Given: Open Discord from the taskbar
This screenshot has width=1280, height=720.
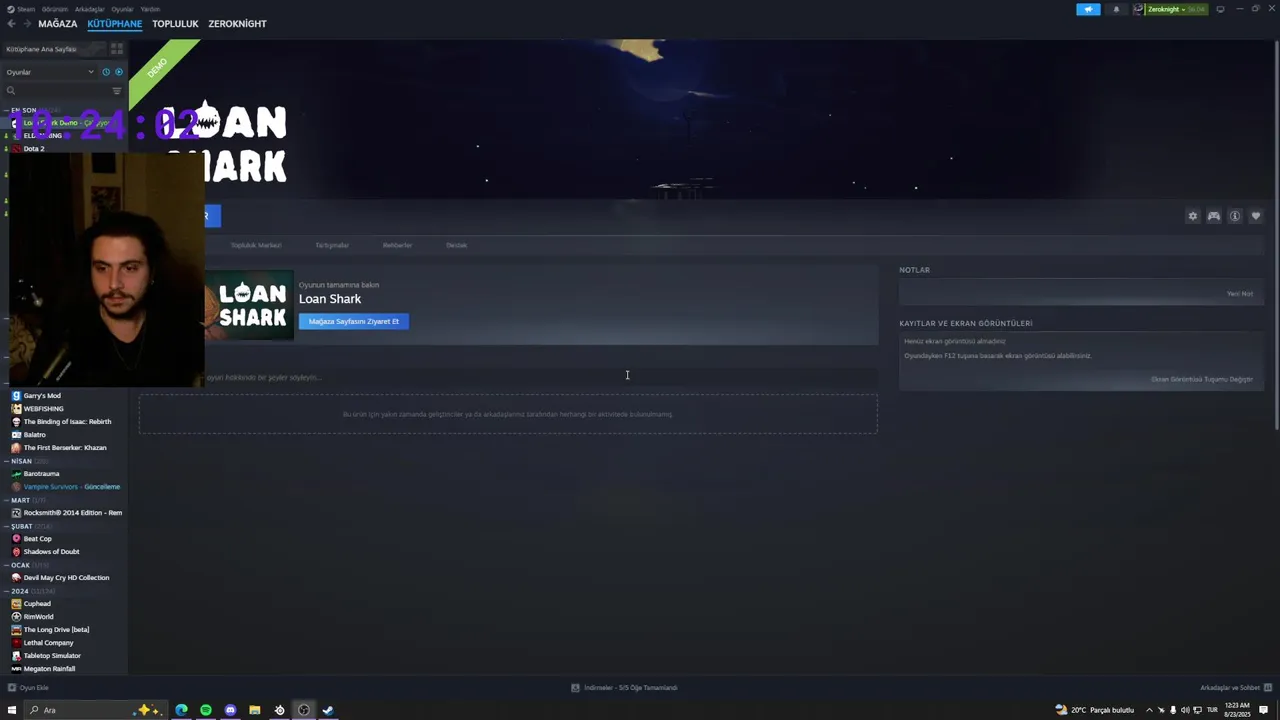Looking at the screenshot, I should (x=230, y=710).
